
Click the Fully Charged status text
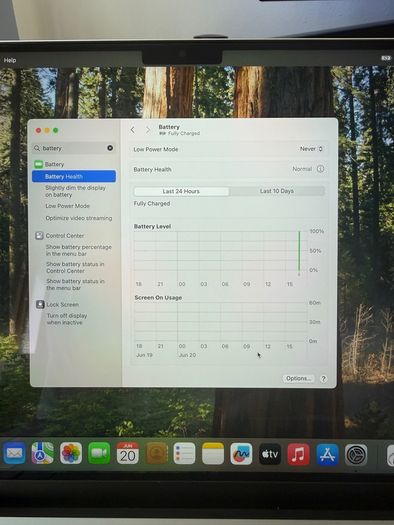point(152,204)
